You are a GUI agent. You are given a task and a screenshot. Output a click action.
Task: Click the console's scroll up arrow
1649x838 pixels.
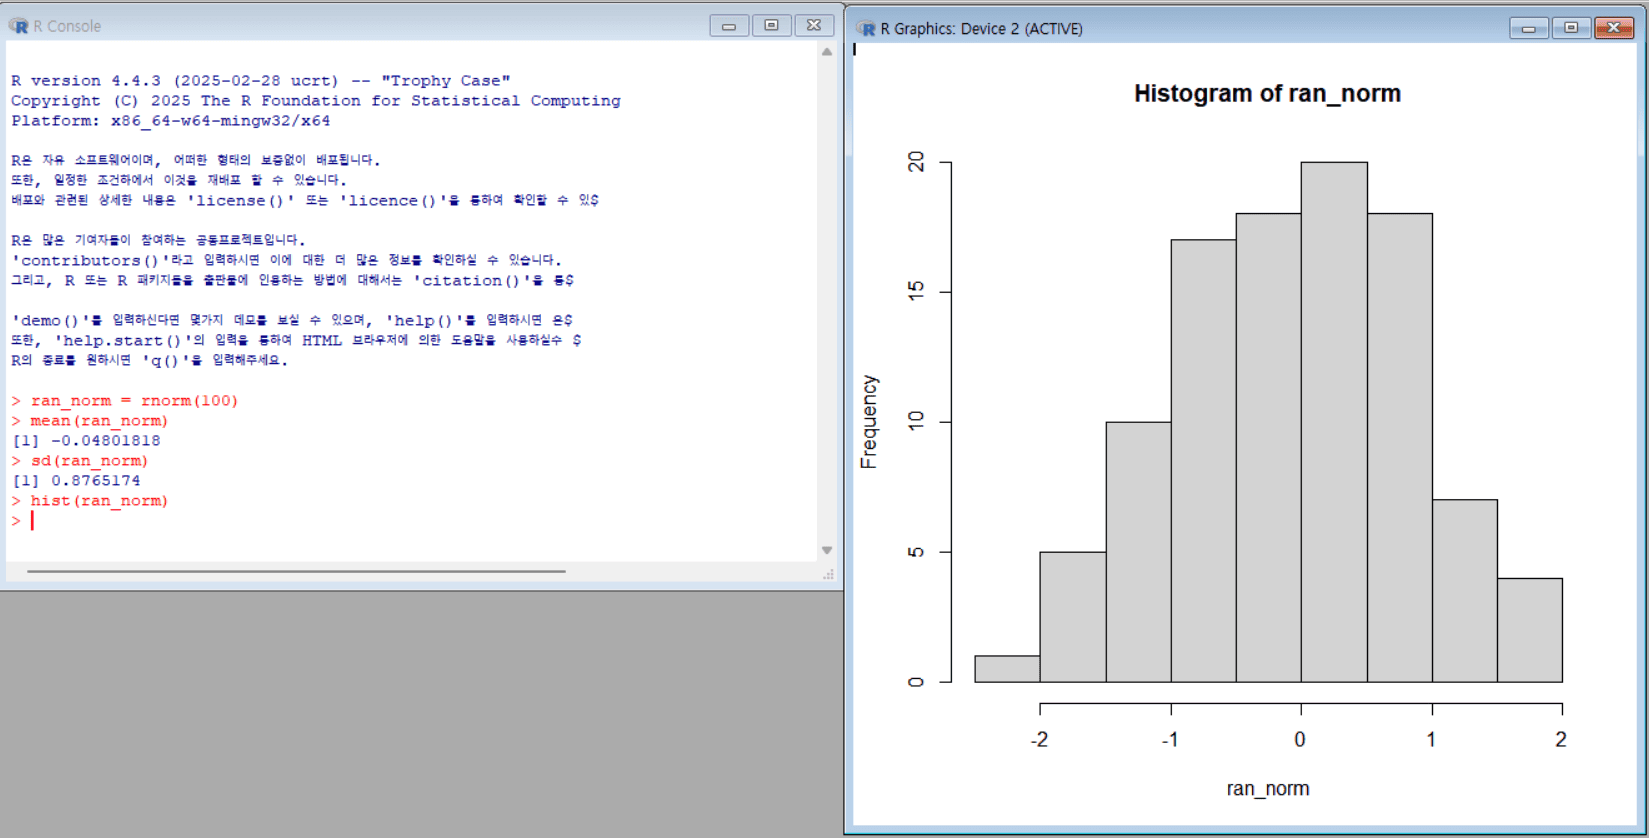(x=827, y=52)
